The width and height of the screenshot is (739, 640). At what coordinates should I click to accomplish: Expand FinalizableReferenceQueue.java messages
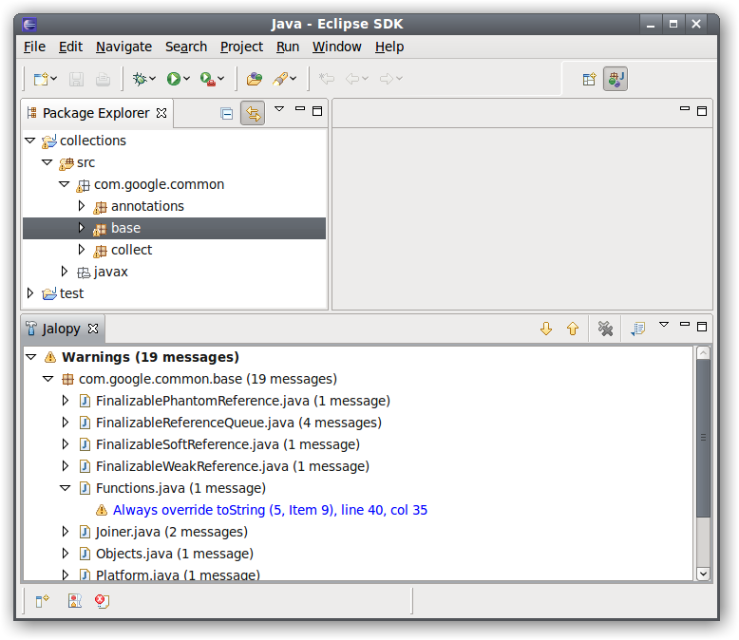66,422
